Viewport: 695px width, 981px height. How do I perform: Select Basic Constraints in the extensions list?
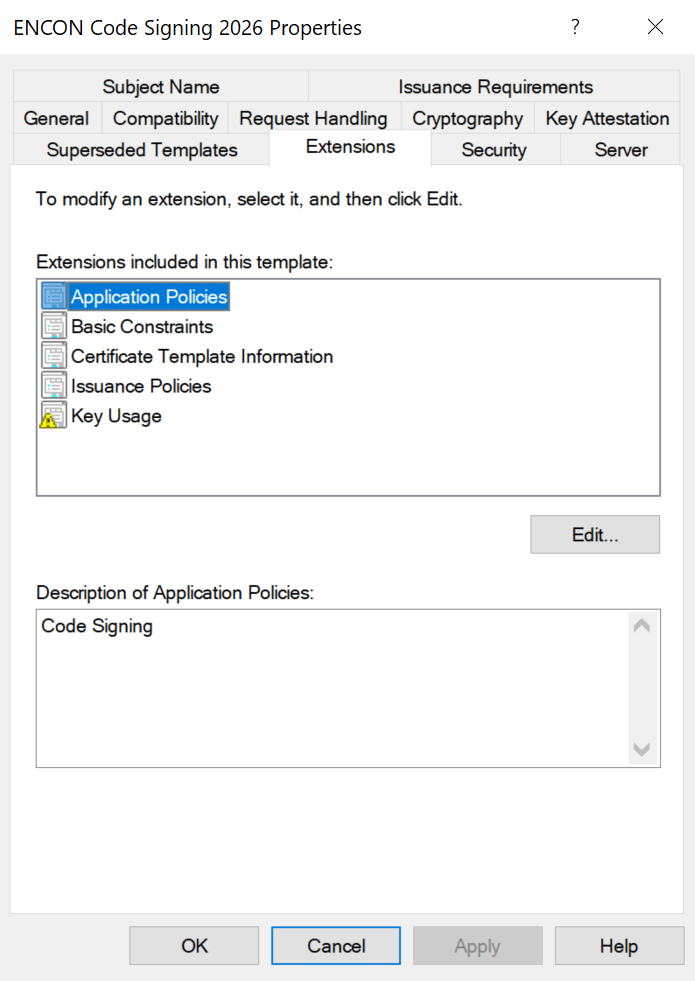pyautogui.click(x=142, y=327)
